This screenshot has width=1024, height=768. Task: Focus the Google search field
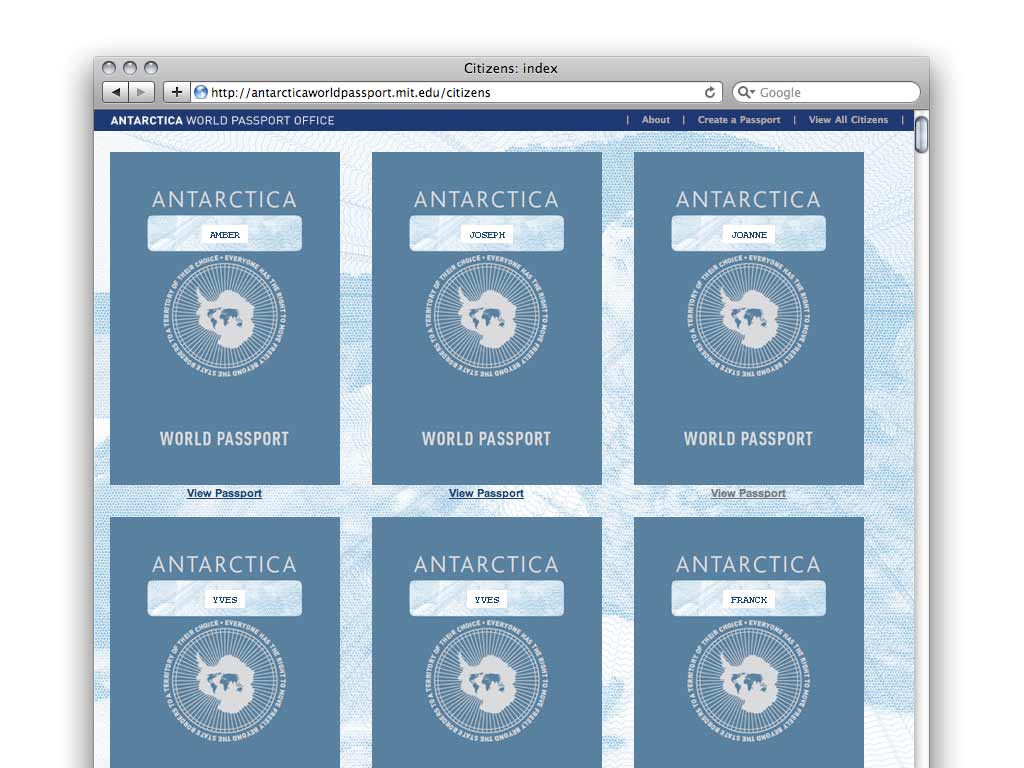tap(826, 92)
